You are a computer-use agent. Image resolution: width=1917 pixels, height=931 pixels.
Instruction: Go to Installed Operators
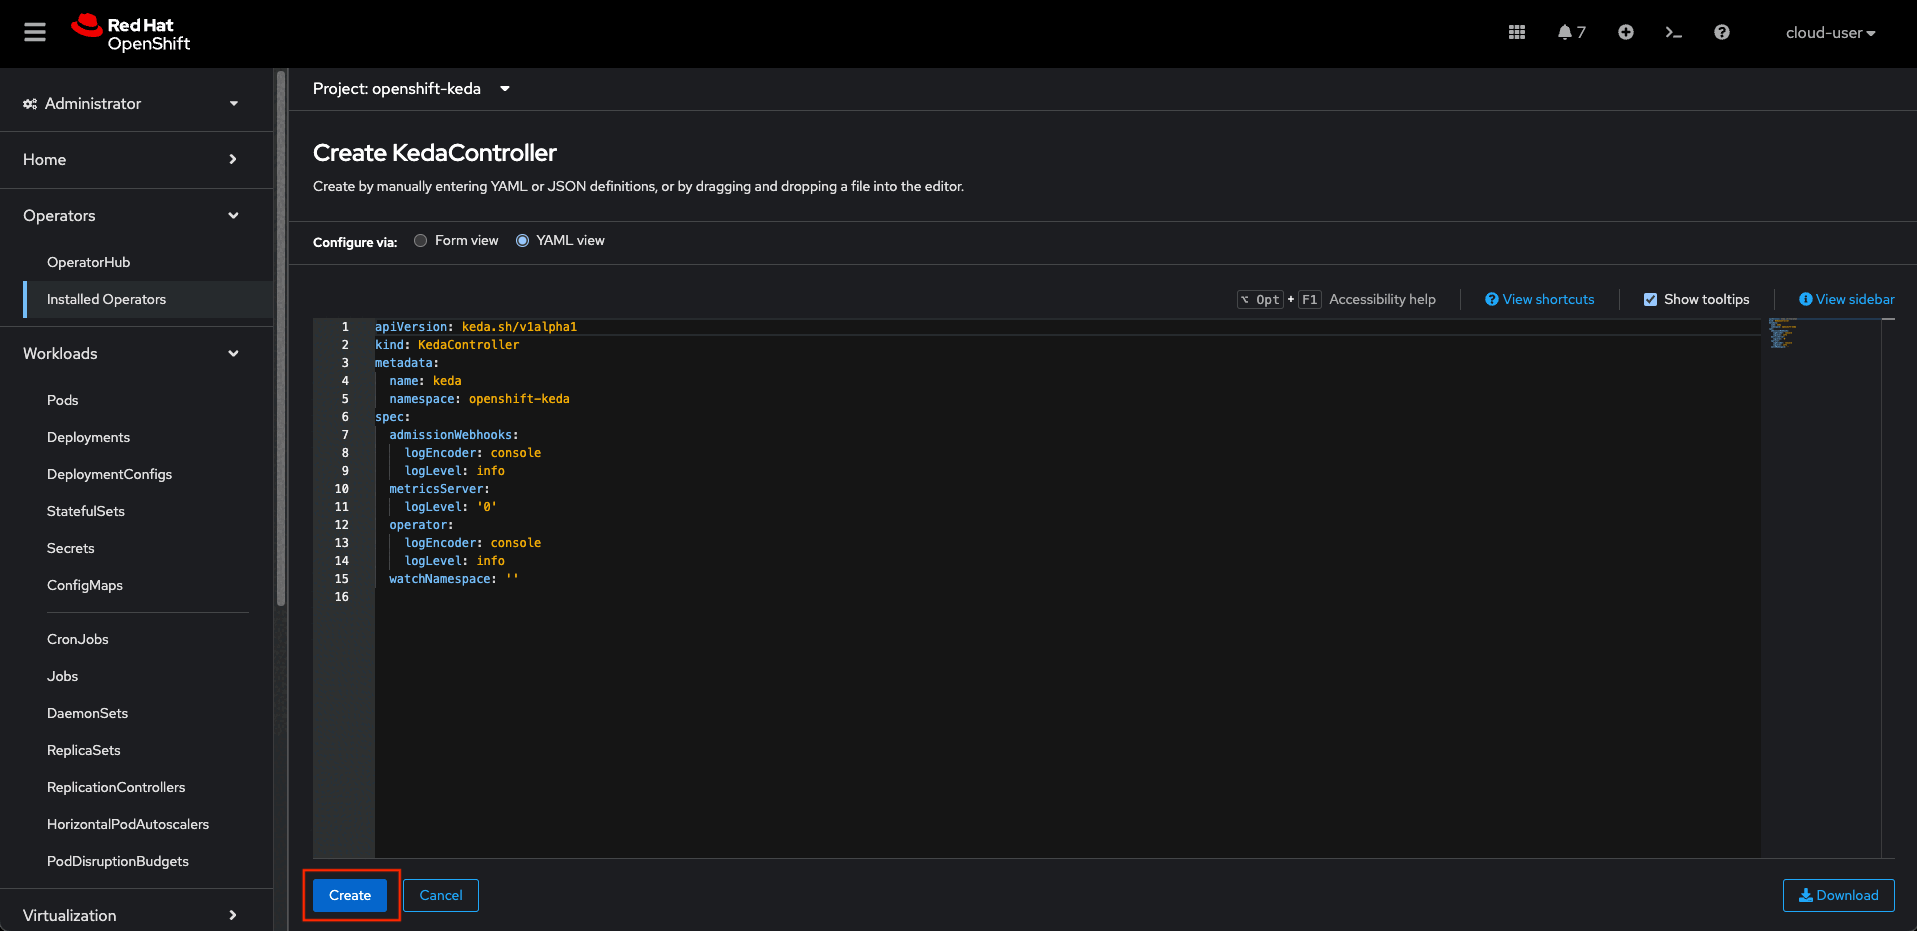[x=106, y=299]
